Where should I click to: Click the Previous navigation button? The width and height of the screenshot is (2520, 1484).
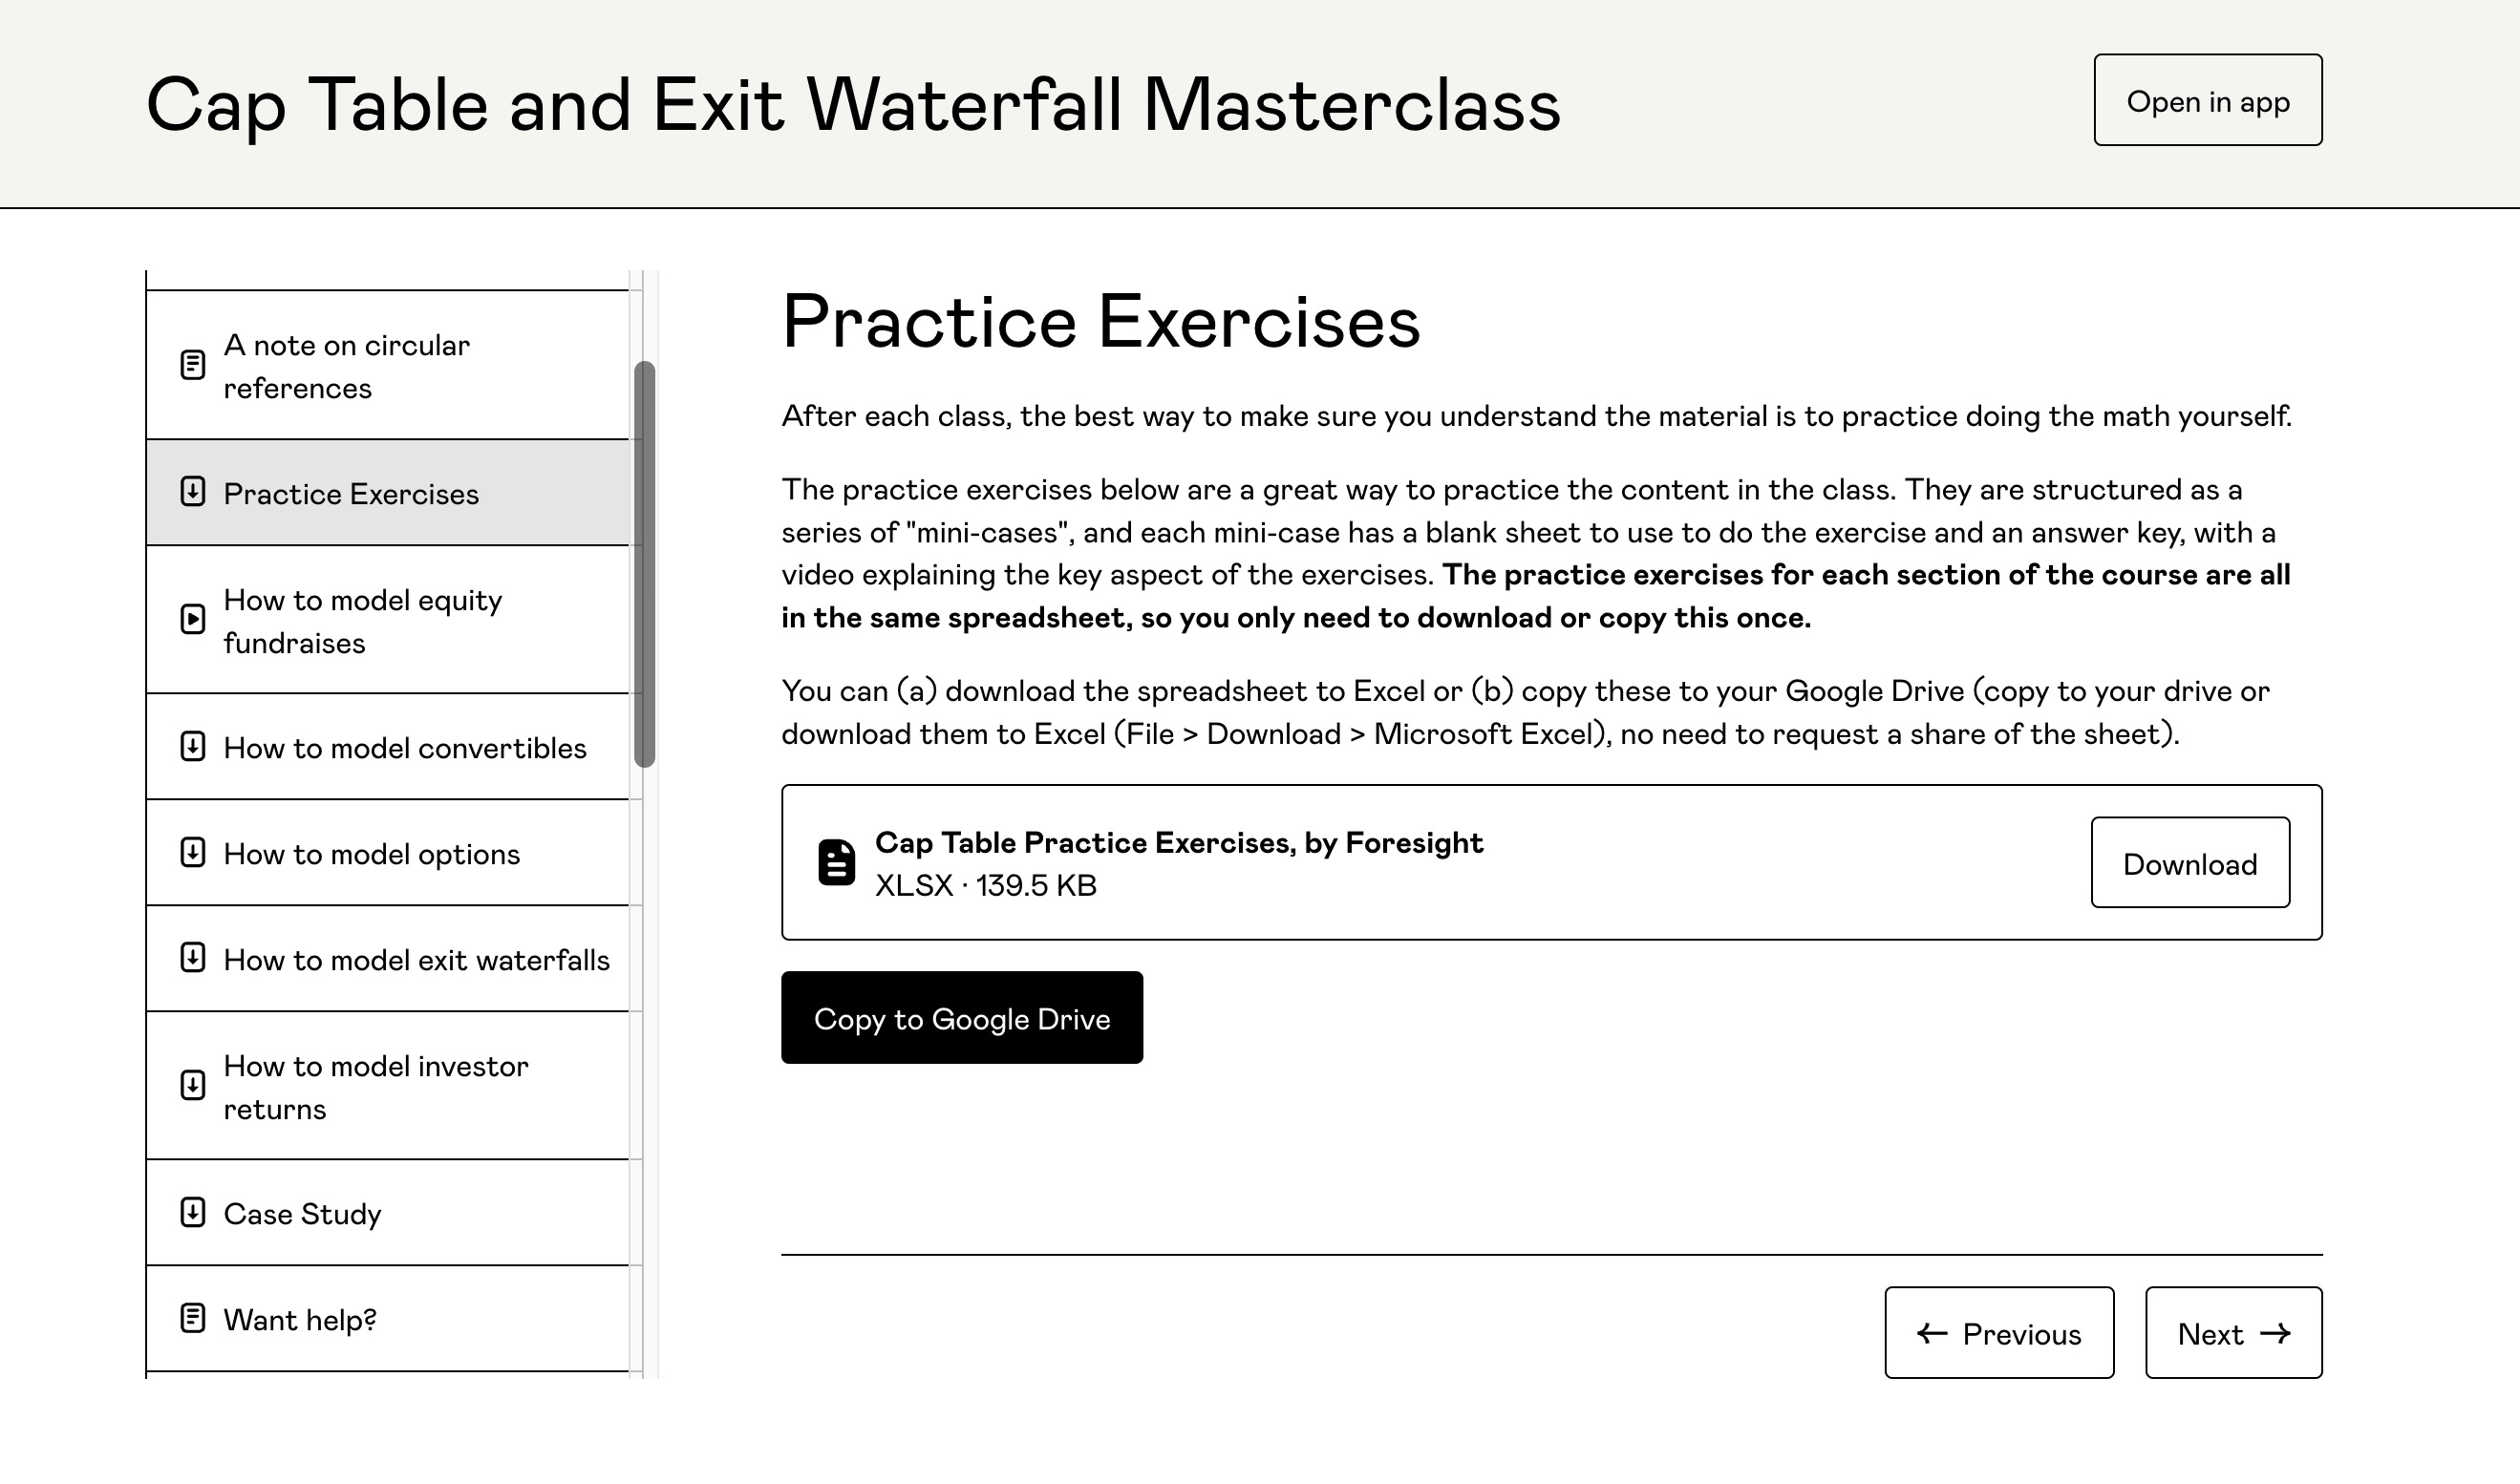coord(1998,1332)
